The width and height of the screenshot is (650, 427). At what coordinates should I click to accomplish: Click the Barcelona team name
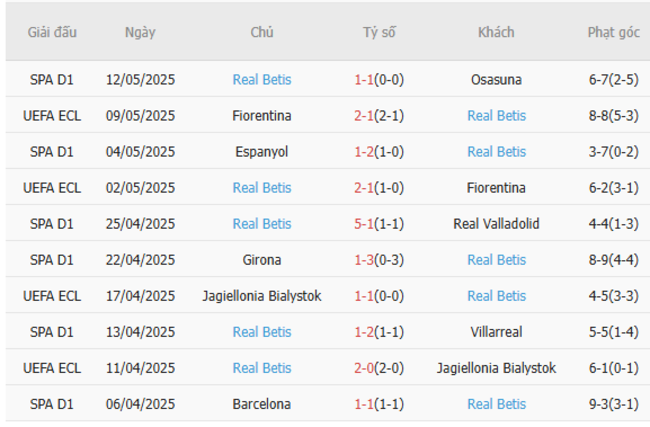[262, 404]
